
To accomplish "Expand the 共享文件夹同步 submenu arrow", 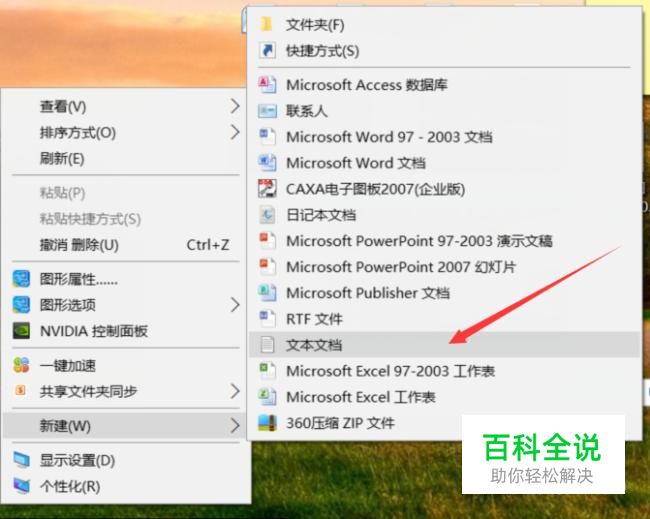I will coord(235,391).
